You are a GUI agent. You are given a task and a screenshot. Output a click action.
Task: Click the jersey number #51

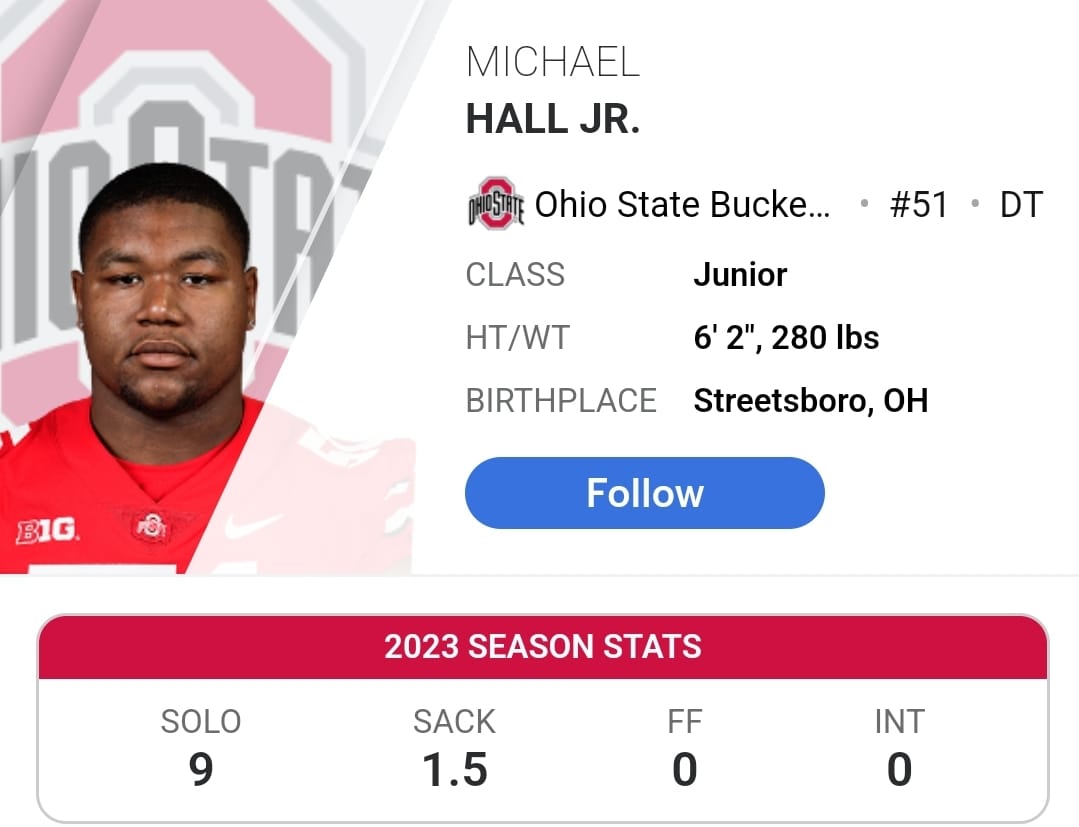point(919,204)
